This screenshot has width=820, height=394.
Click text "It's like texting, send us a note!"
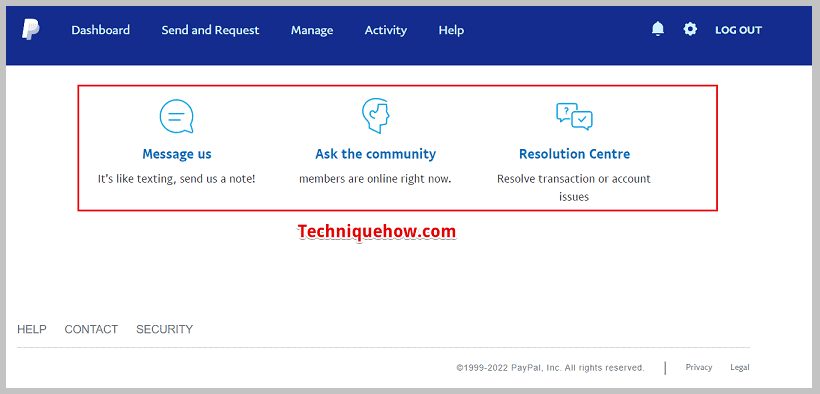[x=177, y=179]
